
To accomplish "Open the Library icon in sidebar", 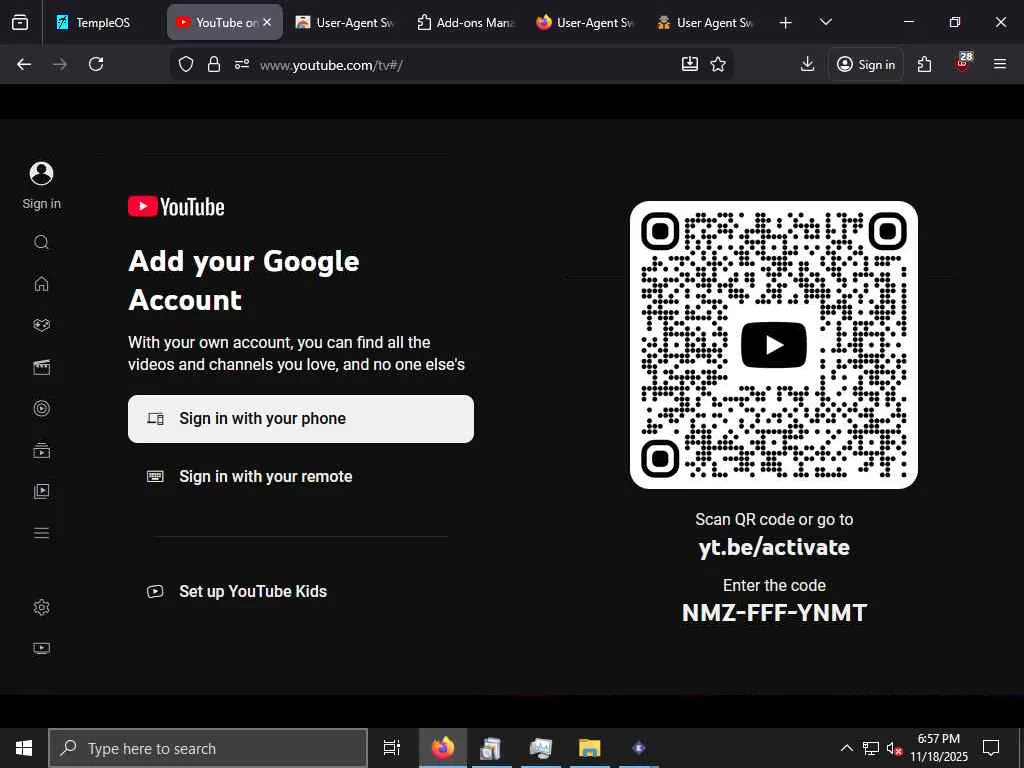I will click(41, 491).
